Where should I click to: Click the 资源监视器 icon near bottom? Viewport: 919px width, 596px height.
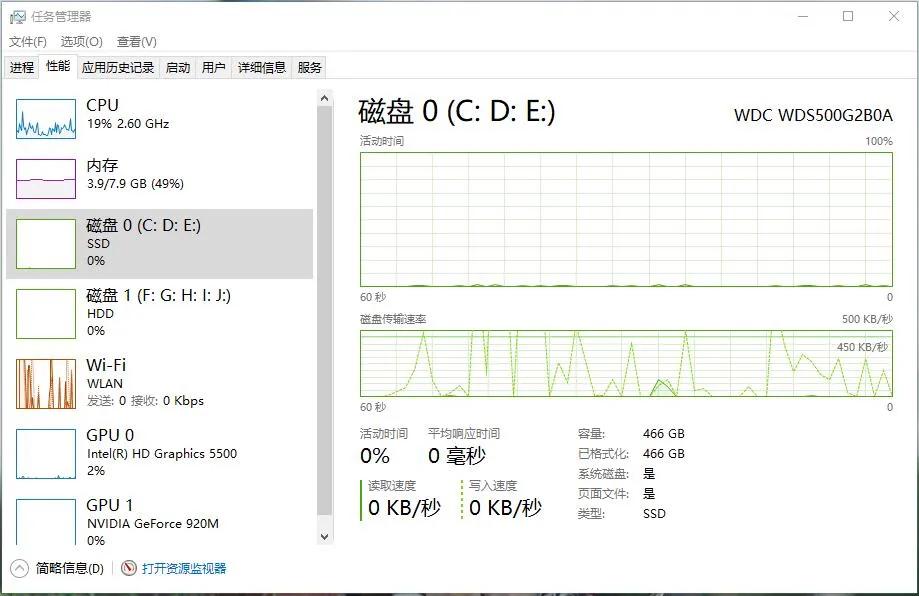(130, 567)
